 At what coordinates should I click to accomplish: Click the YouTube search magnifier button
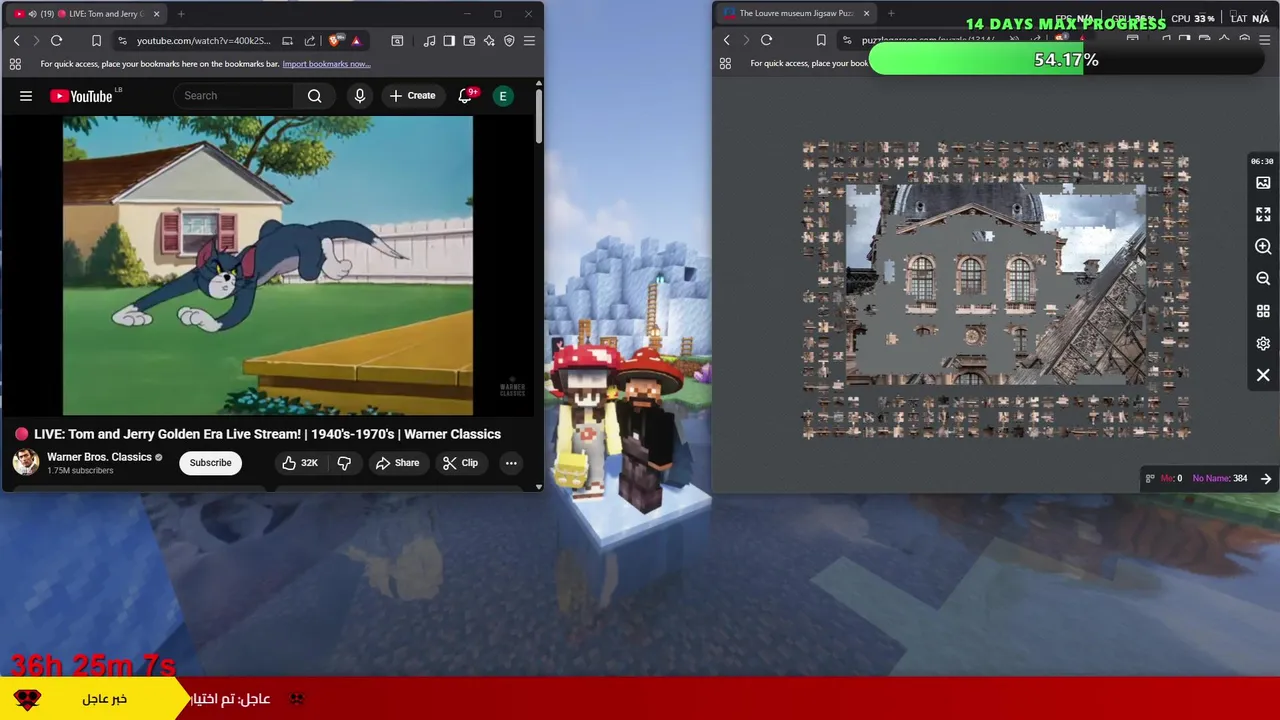coord(315,96)
